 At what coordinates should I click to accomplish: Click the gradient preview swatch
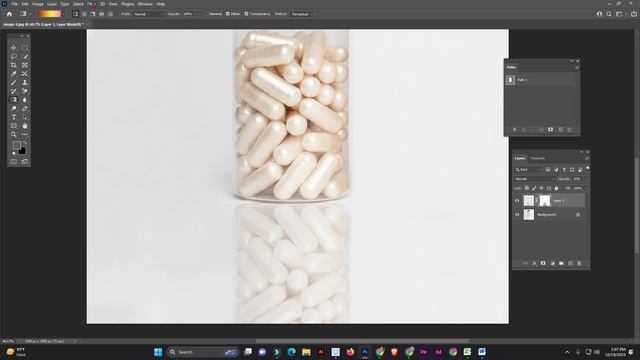[x=49, y=14]
